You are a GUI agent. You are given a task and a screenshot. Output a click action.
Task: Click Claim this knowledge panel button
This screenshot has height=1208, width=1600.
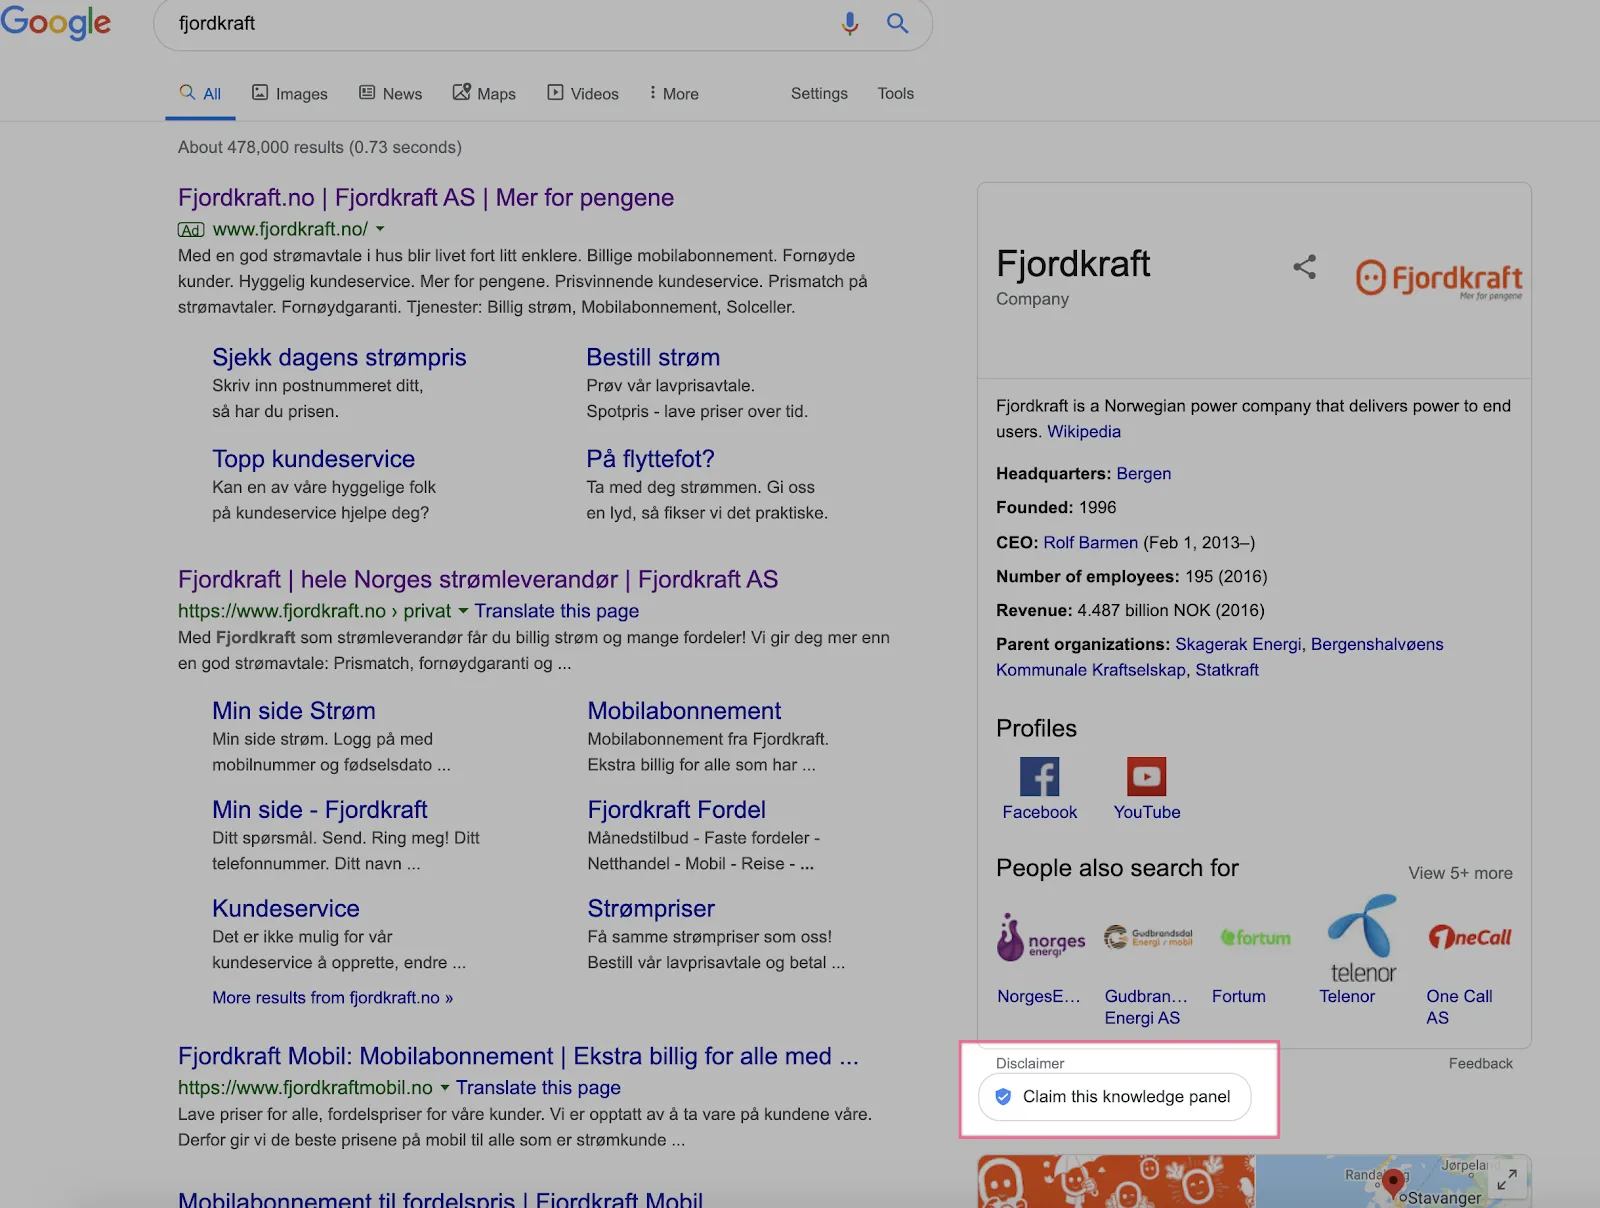[1114, 1097]
